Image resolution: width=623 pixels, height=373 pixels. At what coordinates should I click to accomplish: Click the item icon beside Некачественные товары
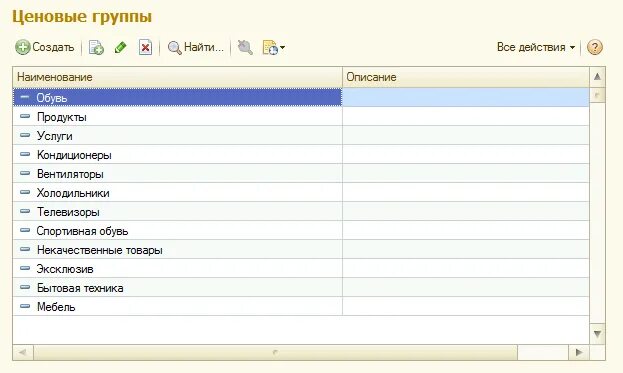[25, 249]
